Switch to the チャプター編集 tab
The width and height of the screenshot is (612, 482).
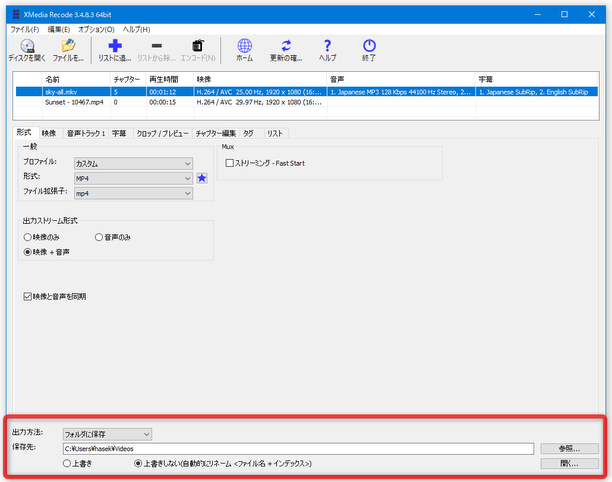215,133
